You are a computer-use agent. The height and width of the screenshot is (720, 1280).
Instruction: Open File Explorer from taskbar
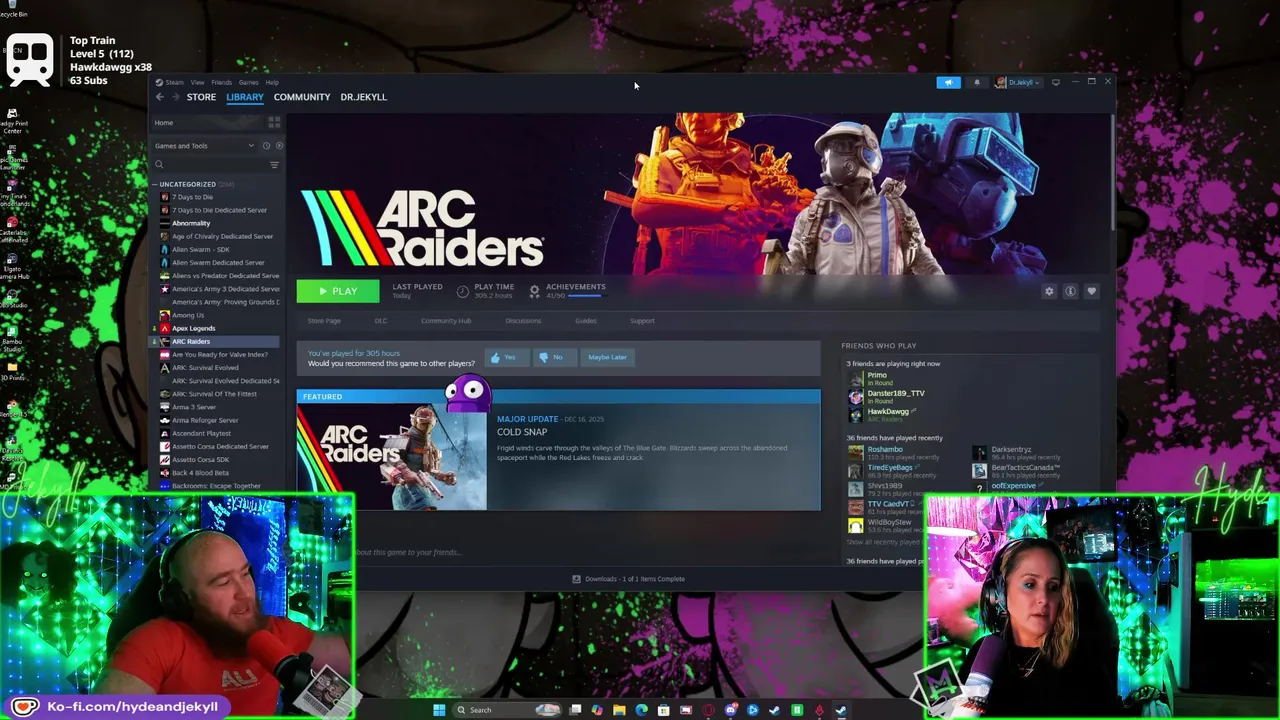(x=619, y=710)
